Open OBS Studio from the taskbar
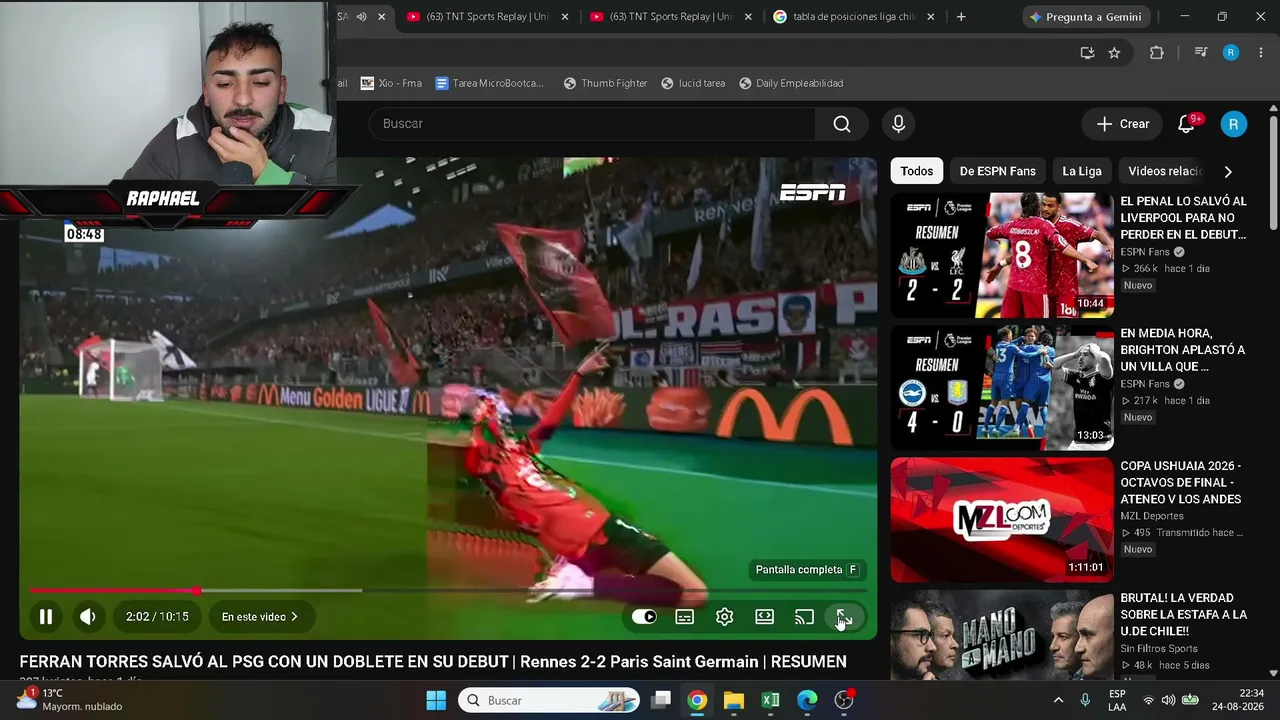This screenshot has width=1280, height=720. click(844, 700)
